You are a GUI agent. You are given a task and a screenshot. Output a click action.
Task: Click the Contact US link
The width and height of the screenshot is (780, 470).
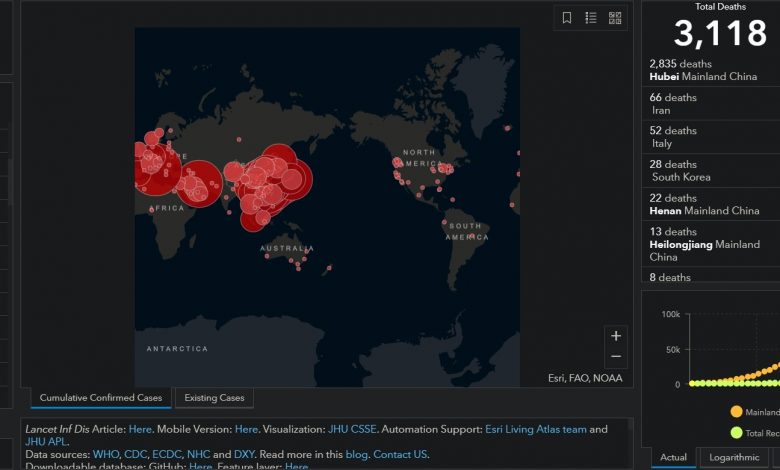click(x=400, y=454)
